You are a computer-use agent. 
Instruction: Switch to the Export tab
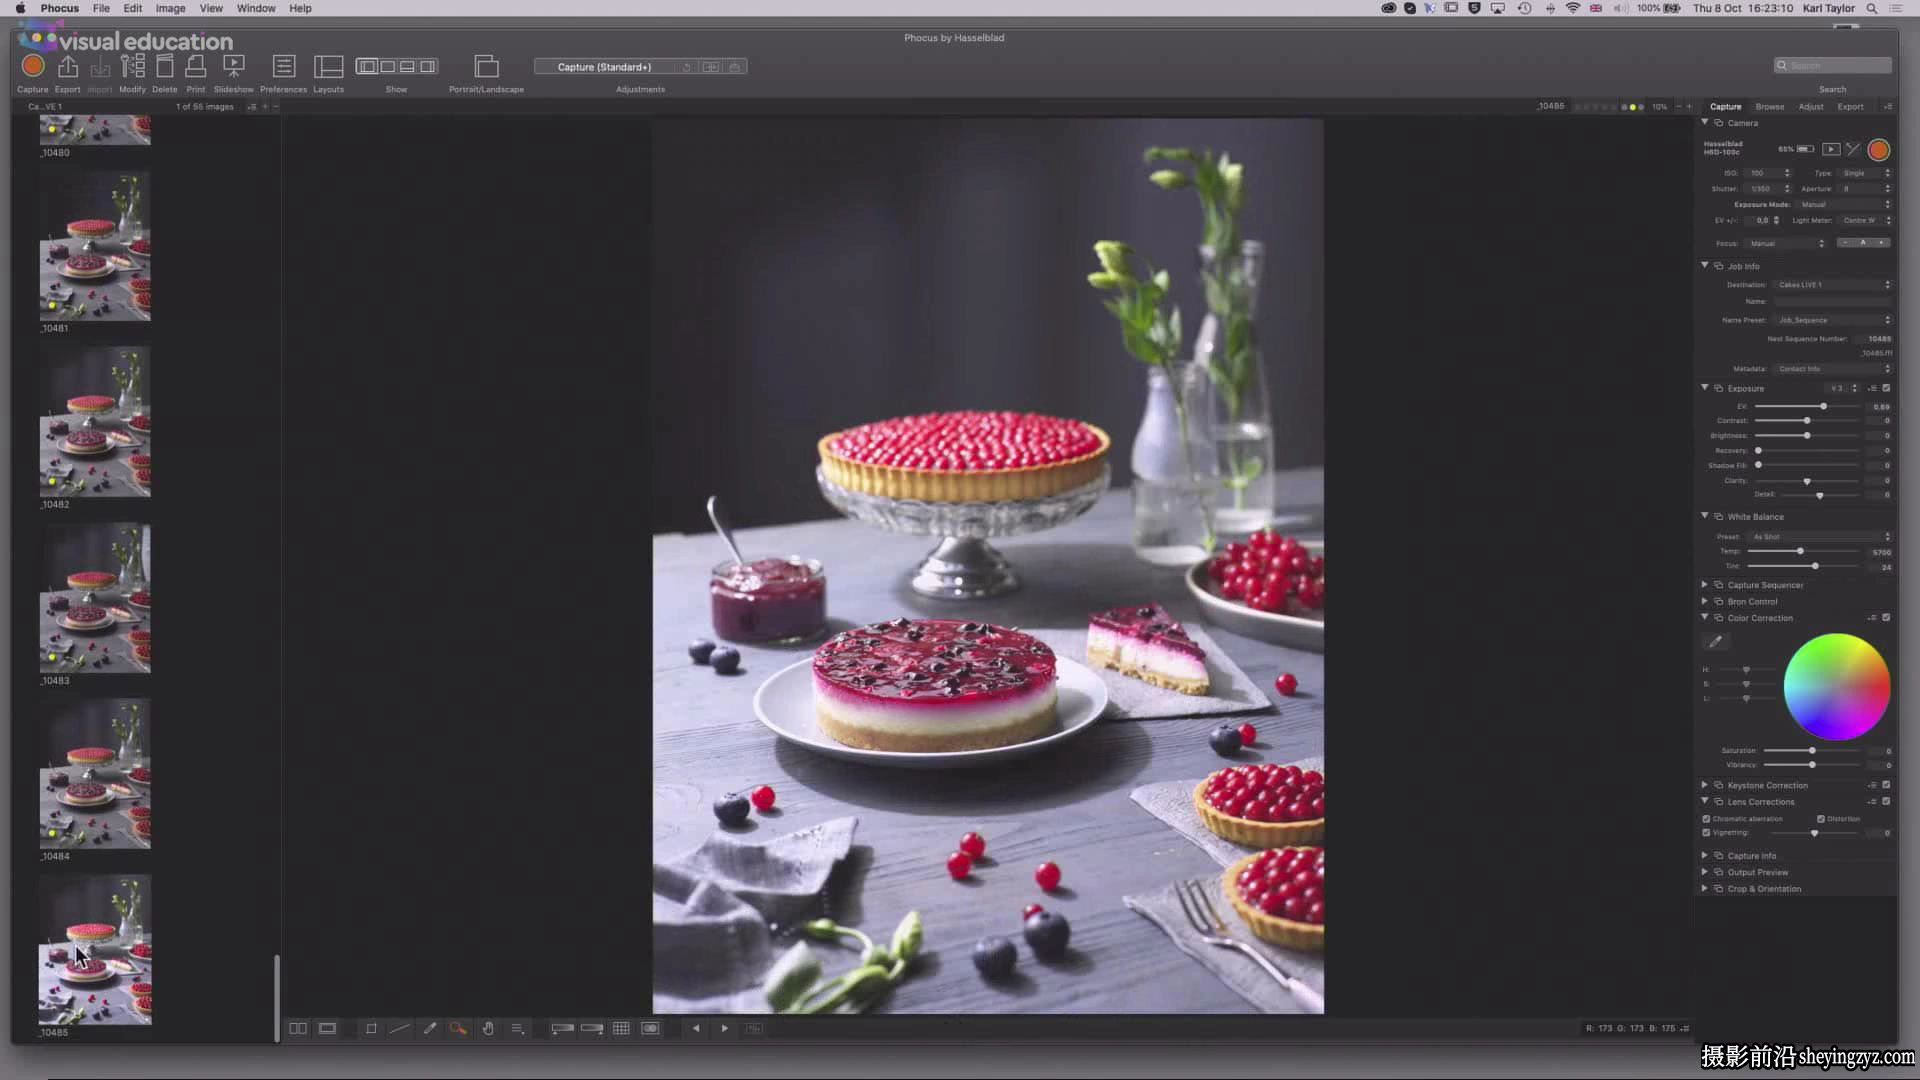[1850, 107]
